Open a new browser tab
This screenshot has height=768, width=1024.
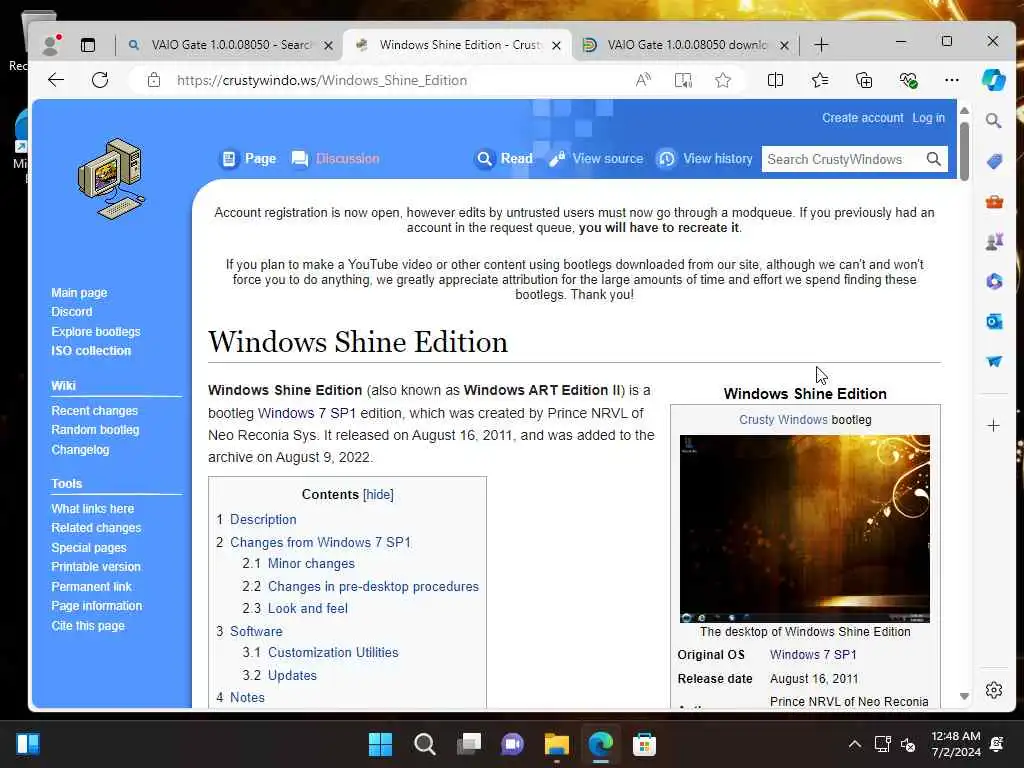click(821, 45)
